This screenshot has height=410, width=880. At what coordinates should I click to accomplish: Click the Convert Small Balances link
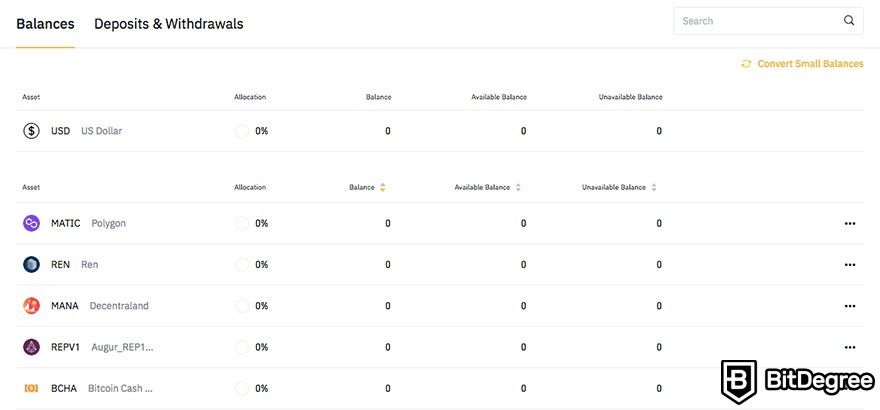(810, 64)
